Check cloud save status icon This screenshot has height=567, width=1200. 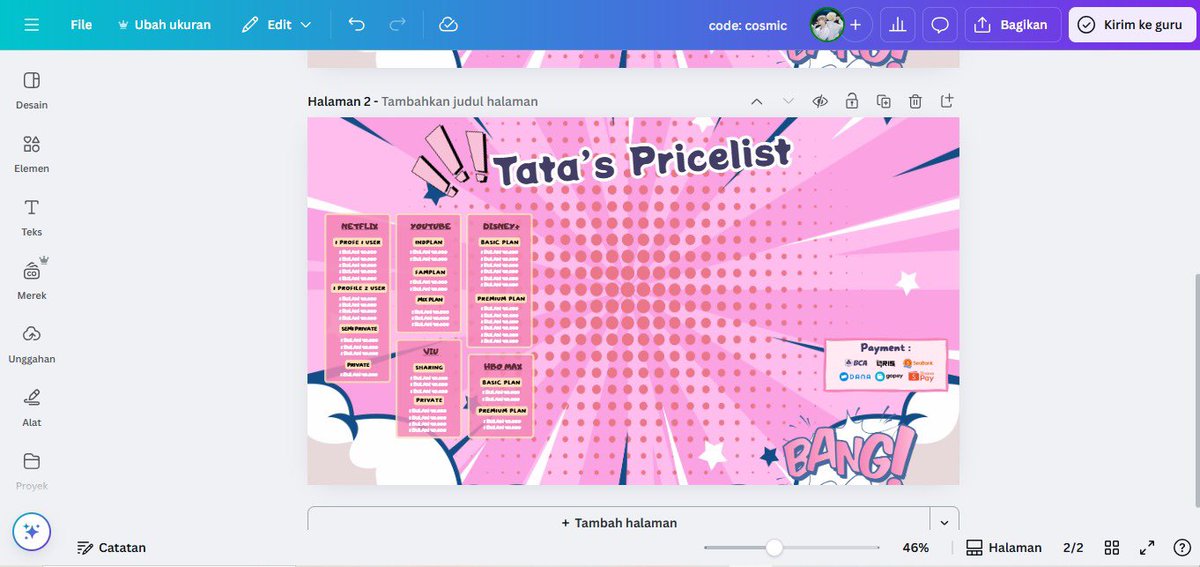point(448,24)
